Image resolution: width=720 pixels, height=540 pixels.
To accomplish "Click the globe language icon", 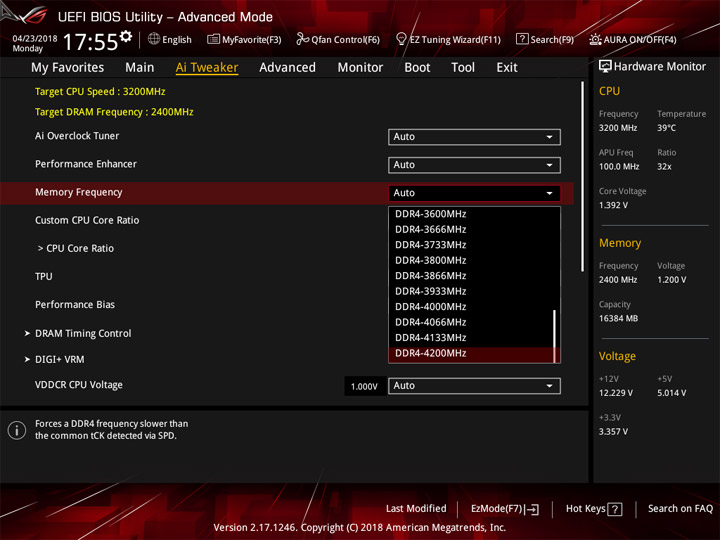I will pos(154,39).
